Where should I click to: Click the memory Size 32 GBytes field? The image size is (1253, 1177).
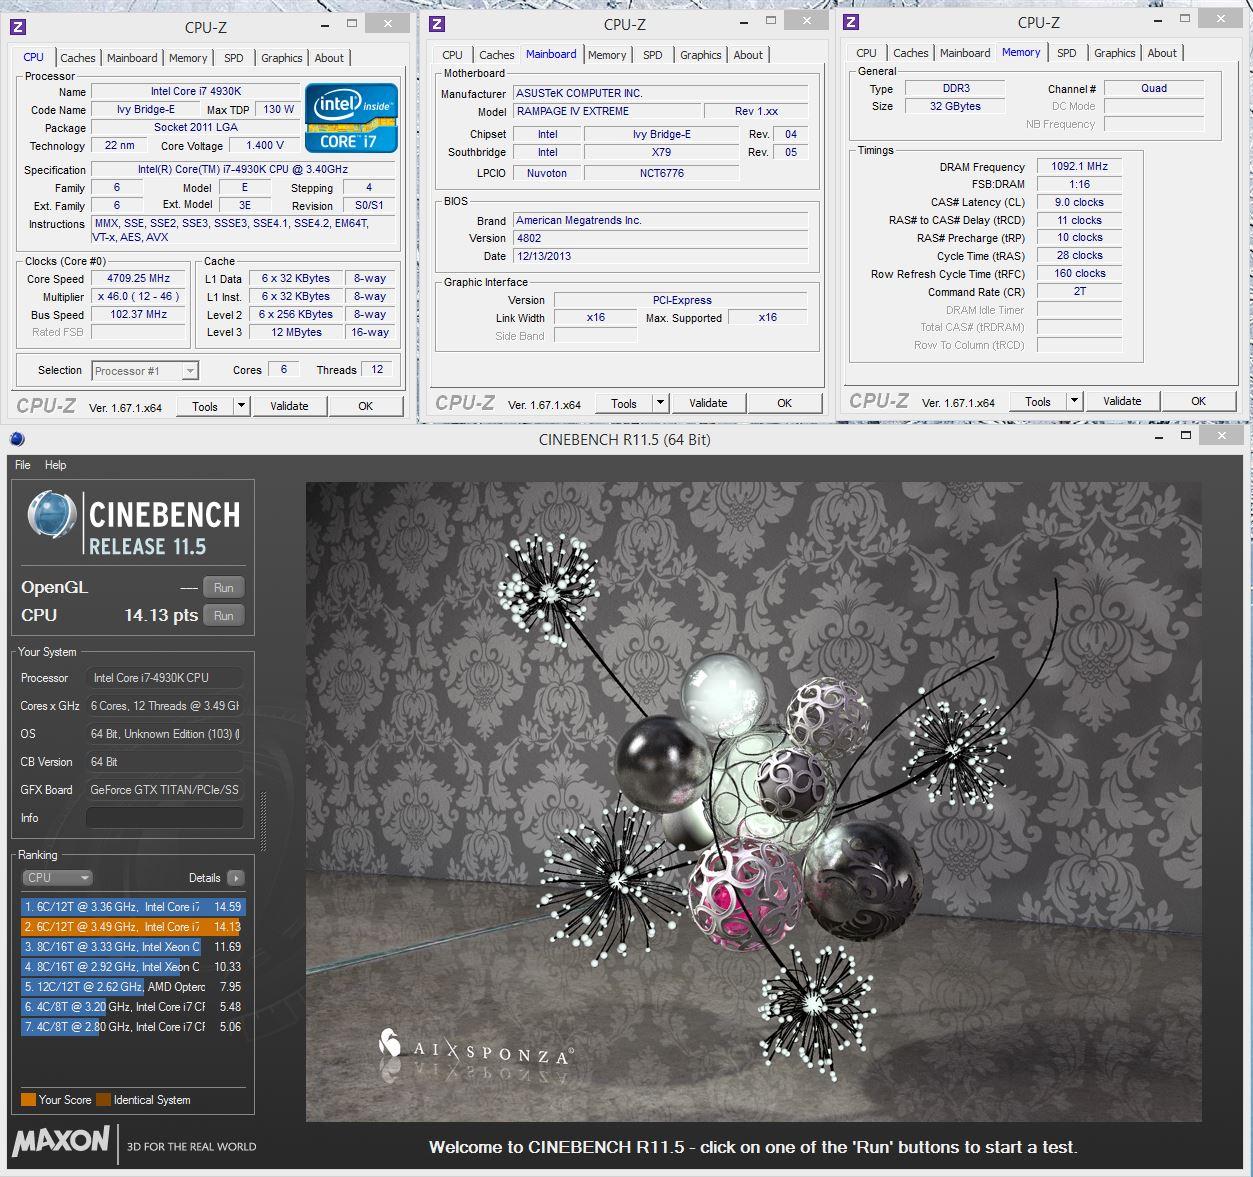pos(956,106)
